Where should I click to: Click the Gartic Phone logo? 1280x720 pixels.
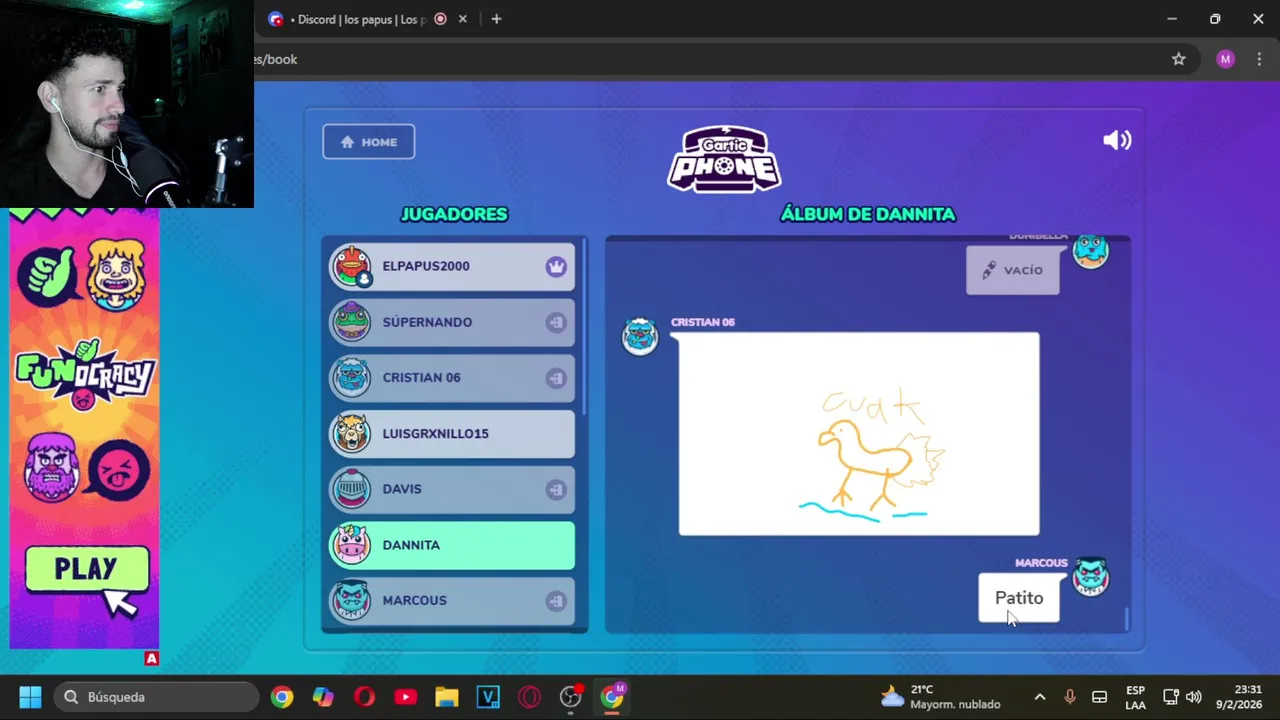[724, 158]
